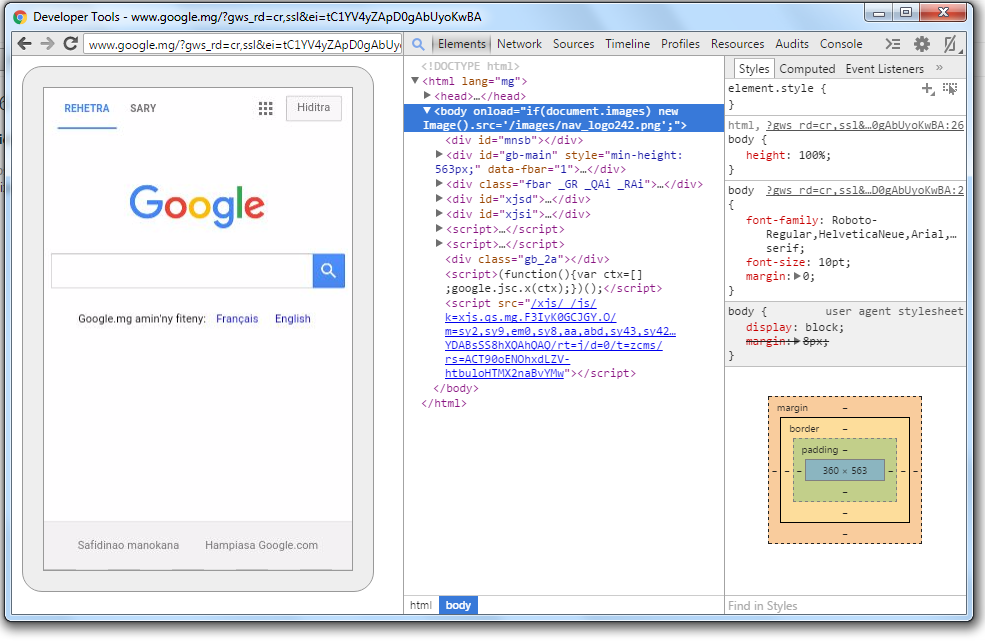Open the Resources tab
985x642 pixels.
[x=737, y=44]
